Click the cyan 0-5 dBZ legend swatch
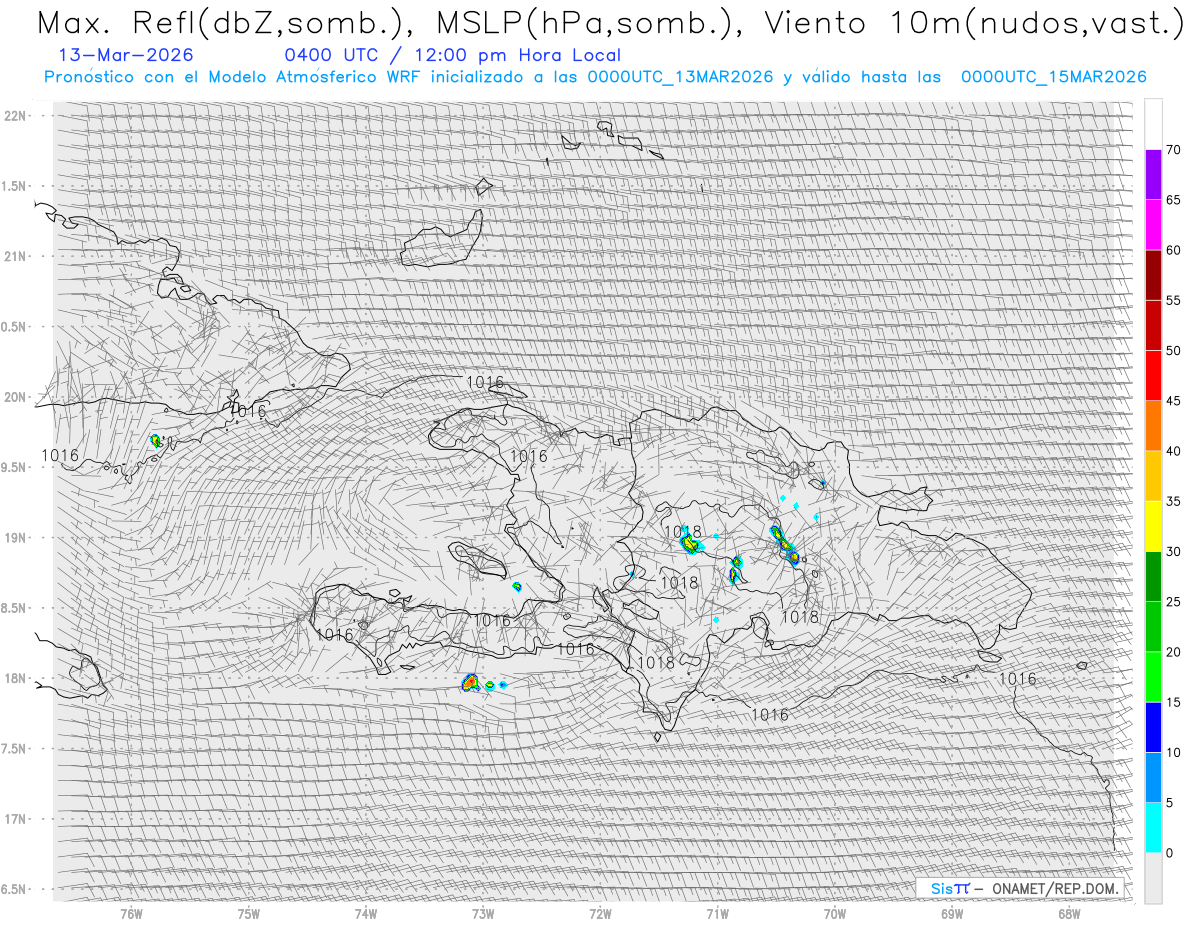The width and height of the screenshot is (1200, 927). (1153, 827)
